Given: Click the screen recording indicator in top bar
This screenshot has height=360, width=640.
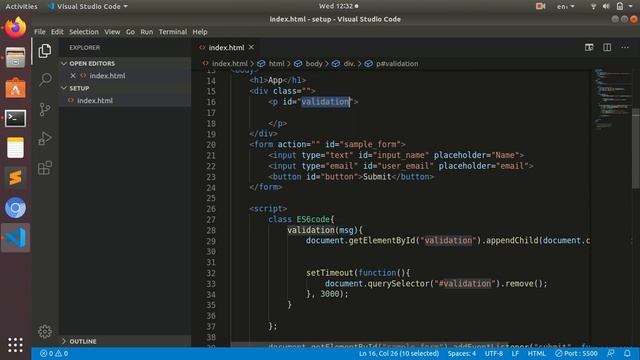Looking at the screenshot, I should 540,6.
